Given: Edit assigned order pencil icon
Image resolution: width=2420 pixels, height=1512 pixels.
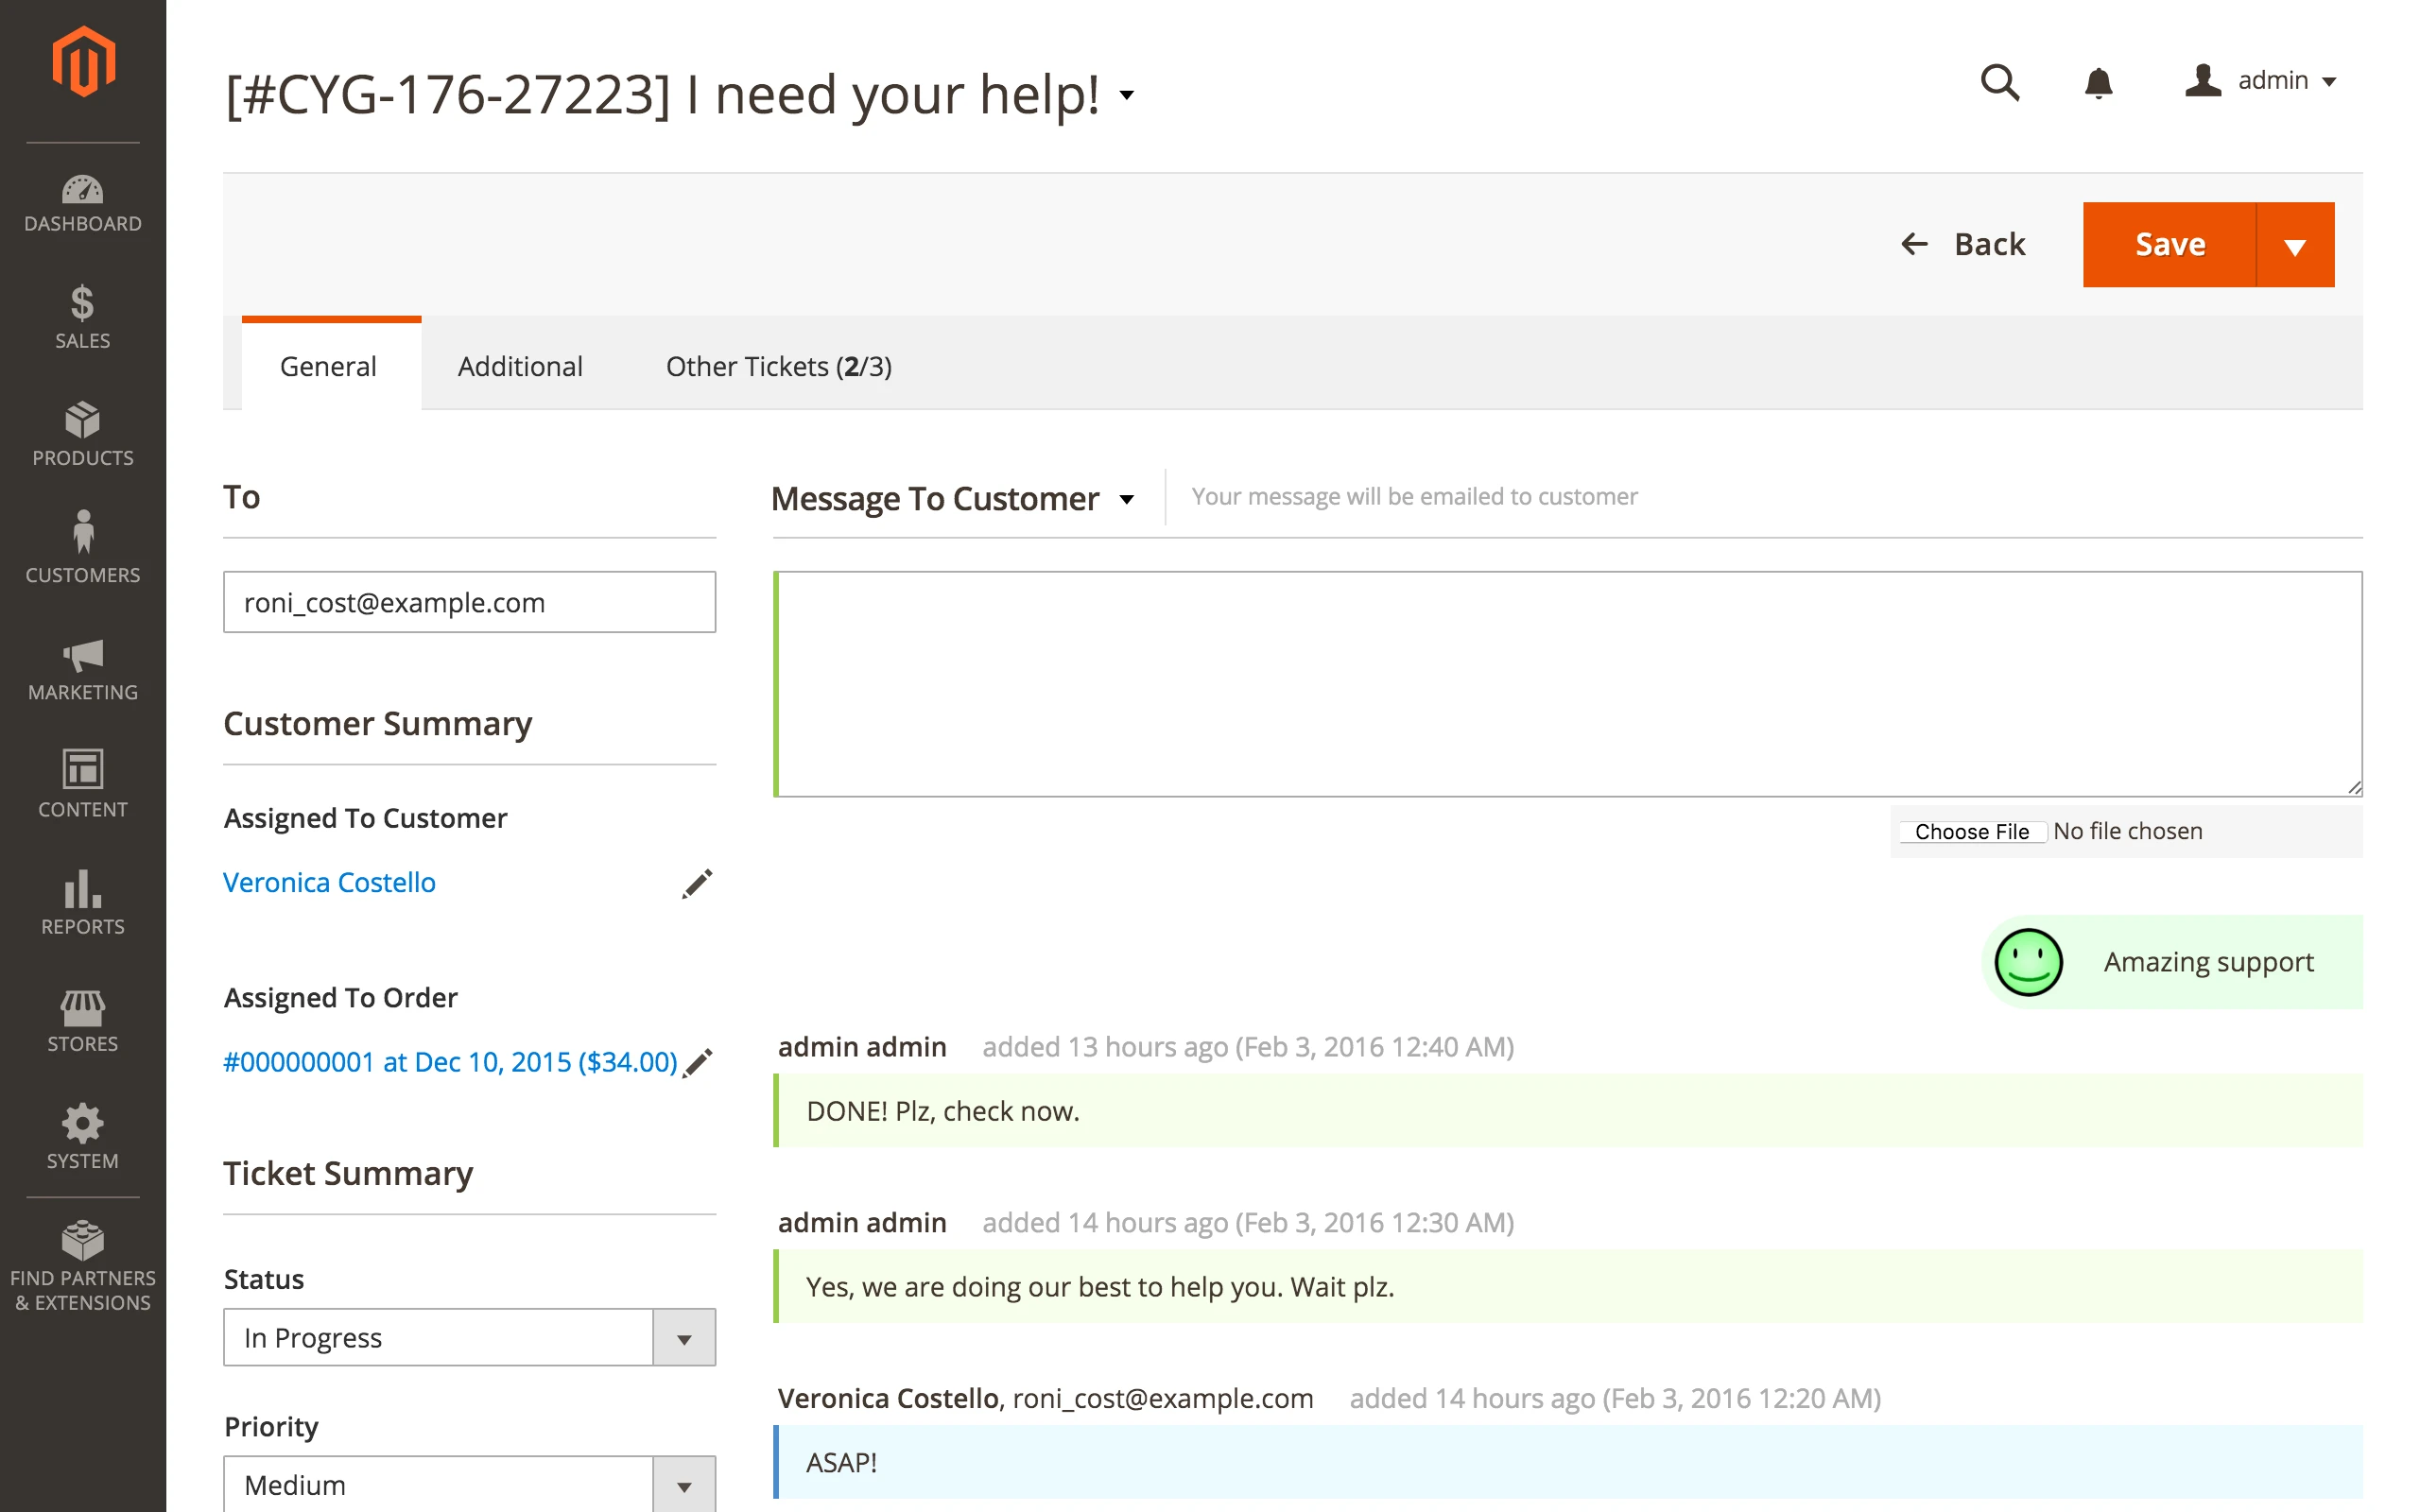Looking at the screenshot, I should pyautogui.click(x=699, y=1062).
